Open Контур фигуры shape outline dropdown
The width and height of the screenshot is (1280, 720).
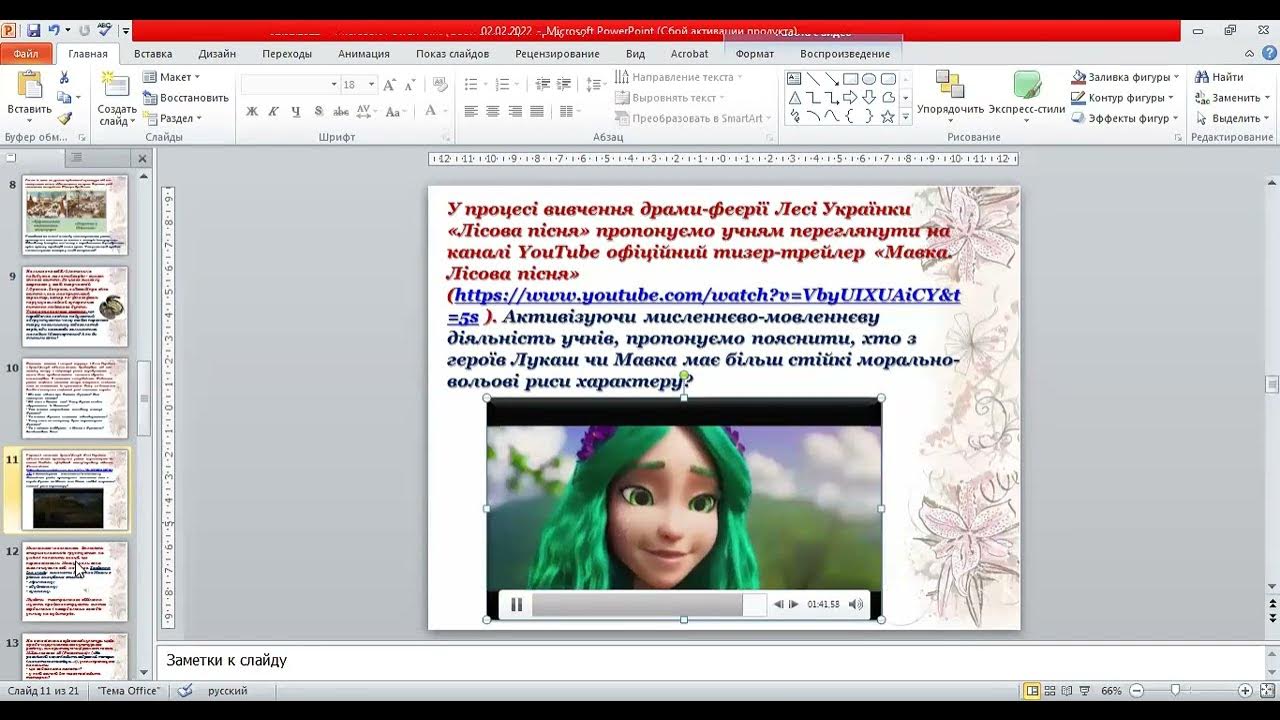(x=1123, y=98)
